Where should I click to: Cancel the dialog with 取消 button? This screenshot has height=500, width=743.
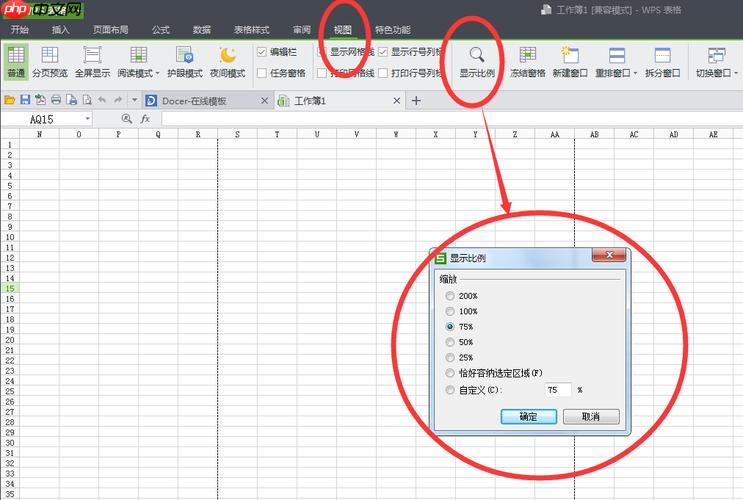pyautogui.click(x=591, y=417)
